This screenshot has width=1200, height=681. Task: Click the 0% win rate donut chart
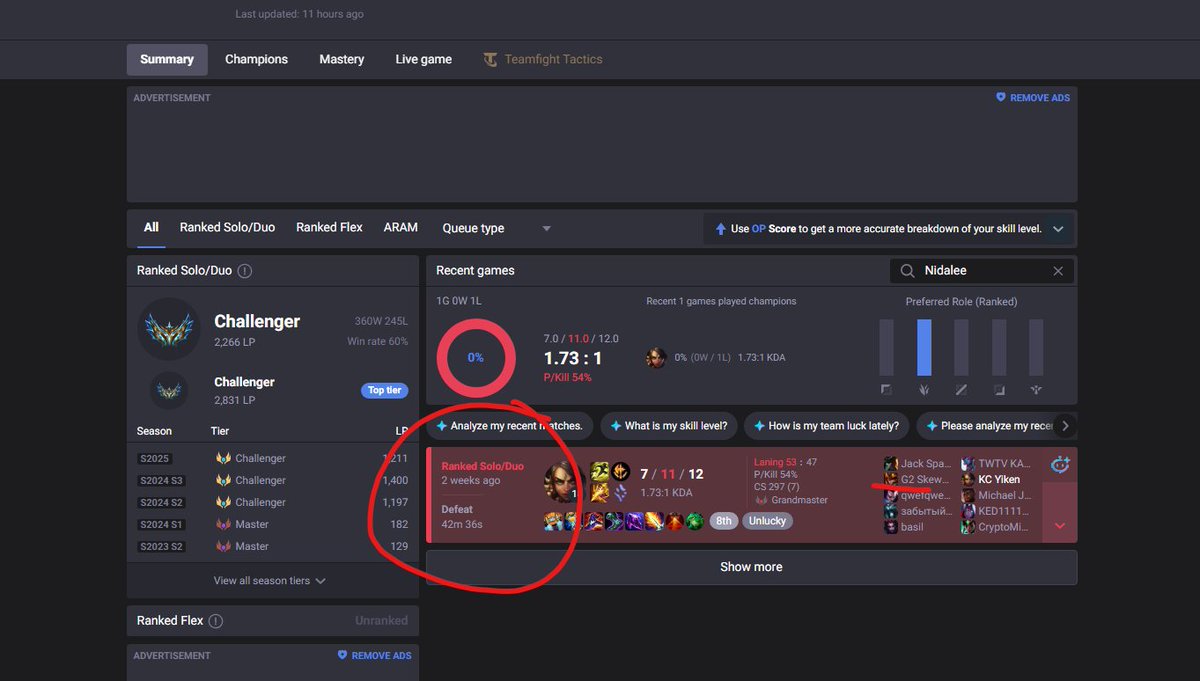tap(475, 357)
